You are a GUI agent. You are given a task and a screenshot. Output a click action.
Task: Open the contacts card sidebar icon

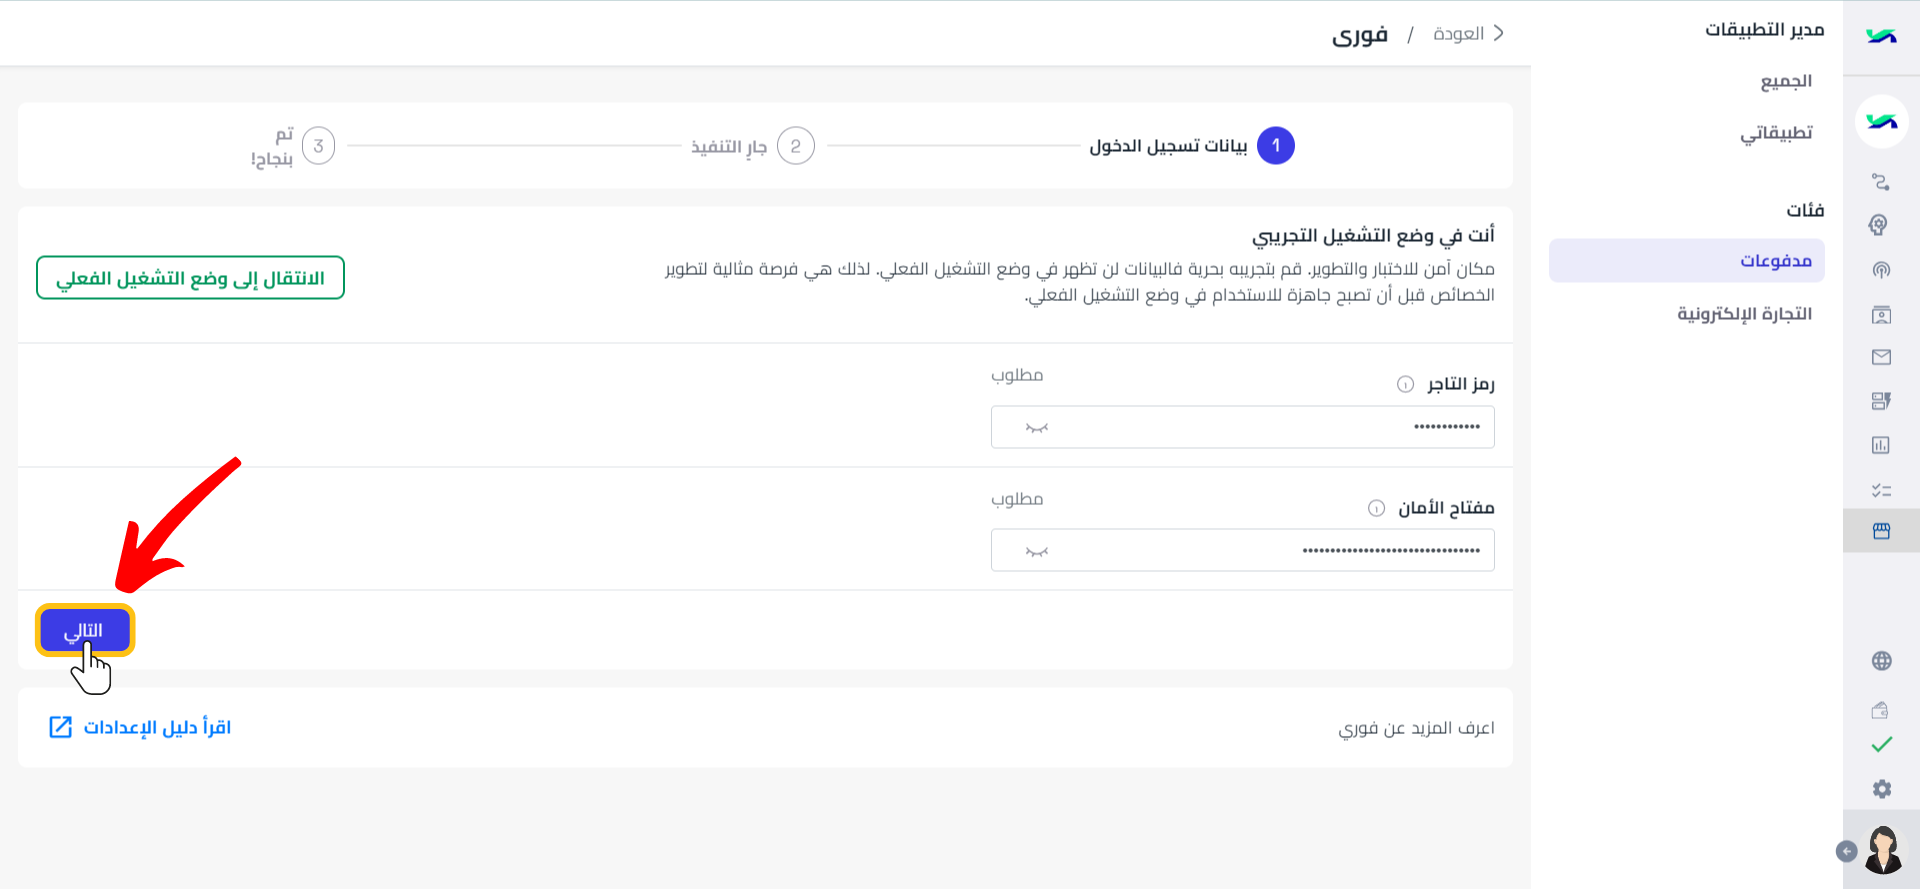pos(1881,315)
